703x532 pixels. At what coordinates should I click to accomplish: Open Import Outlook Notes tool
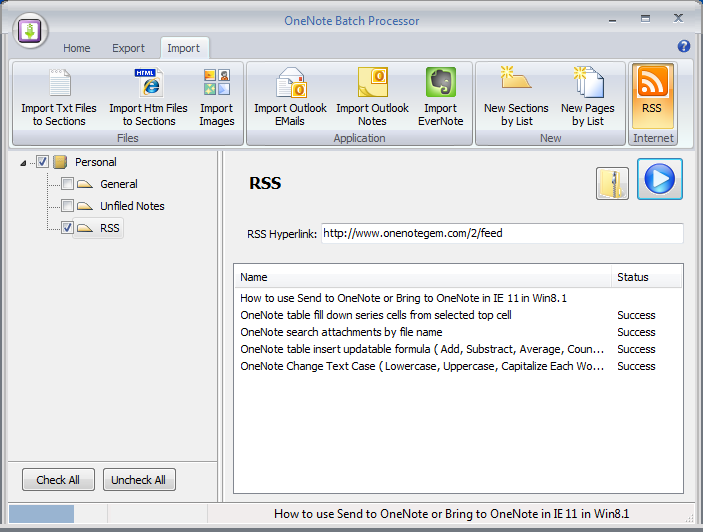click(372, 97)
